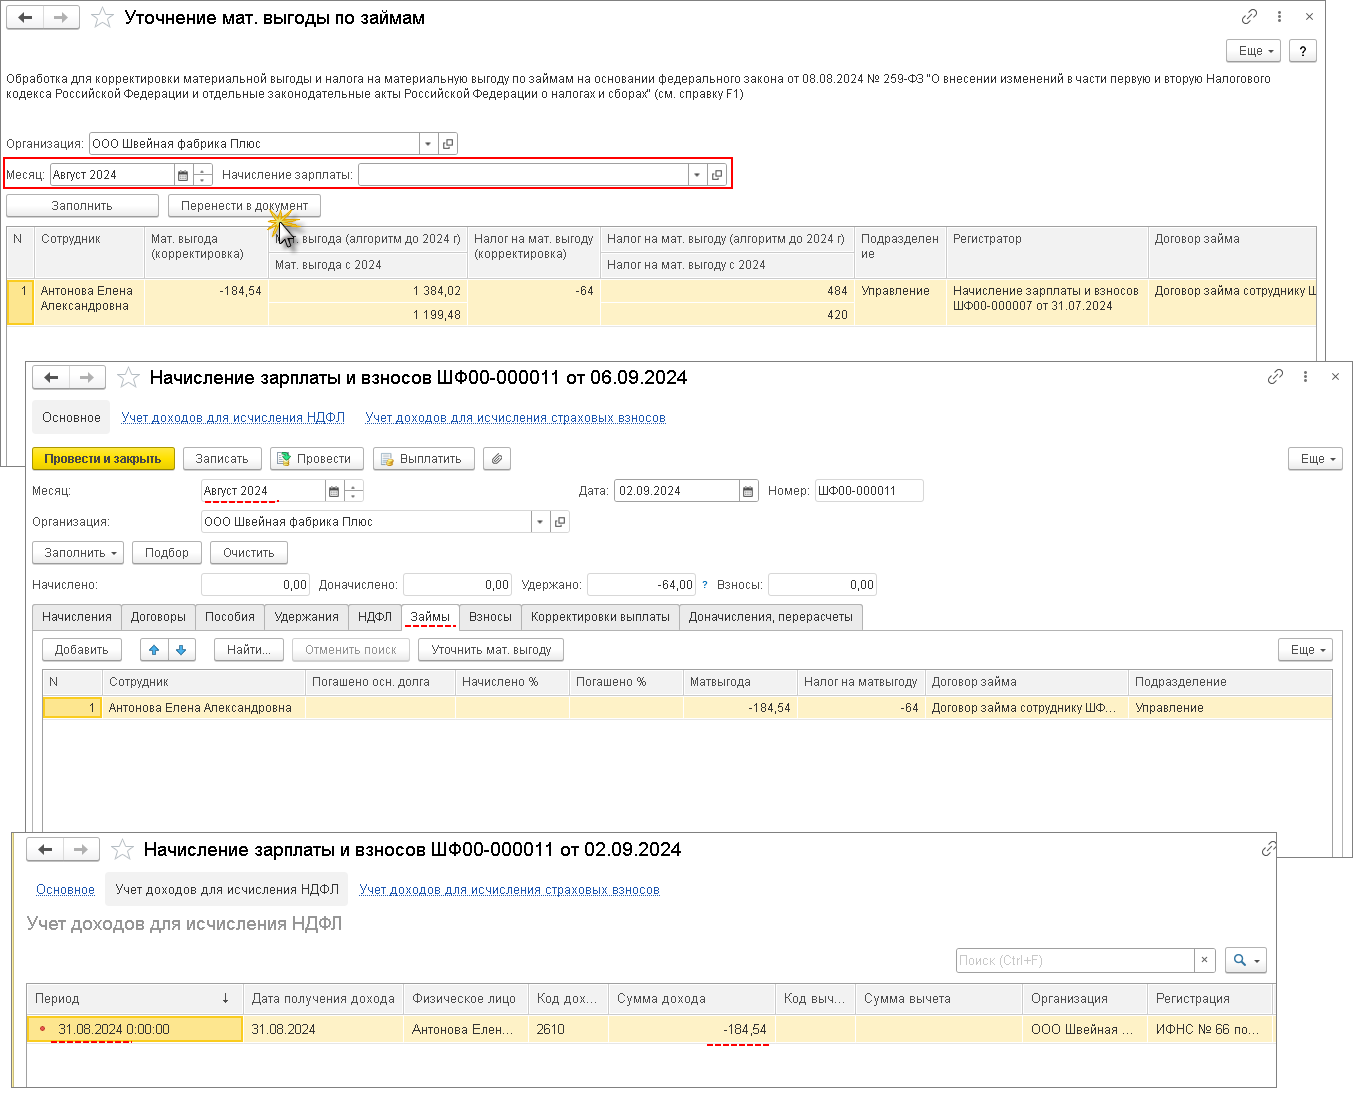This screenshot has height=1094, width=1366.
Task: Switch to the Договоры tab
Action: click(158, 617)
